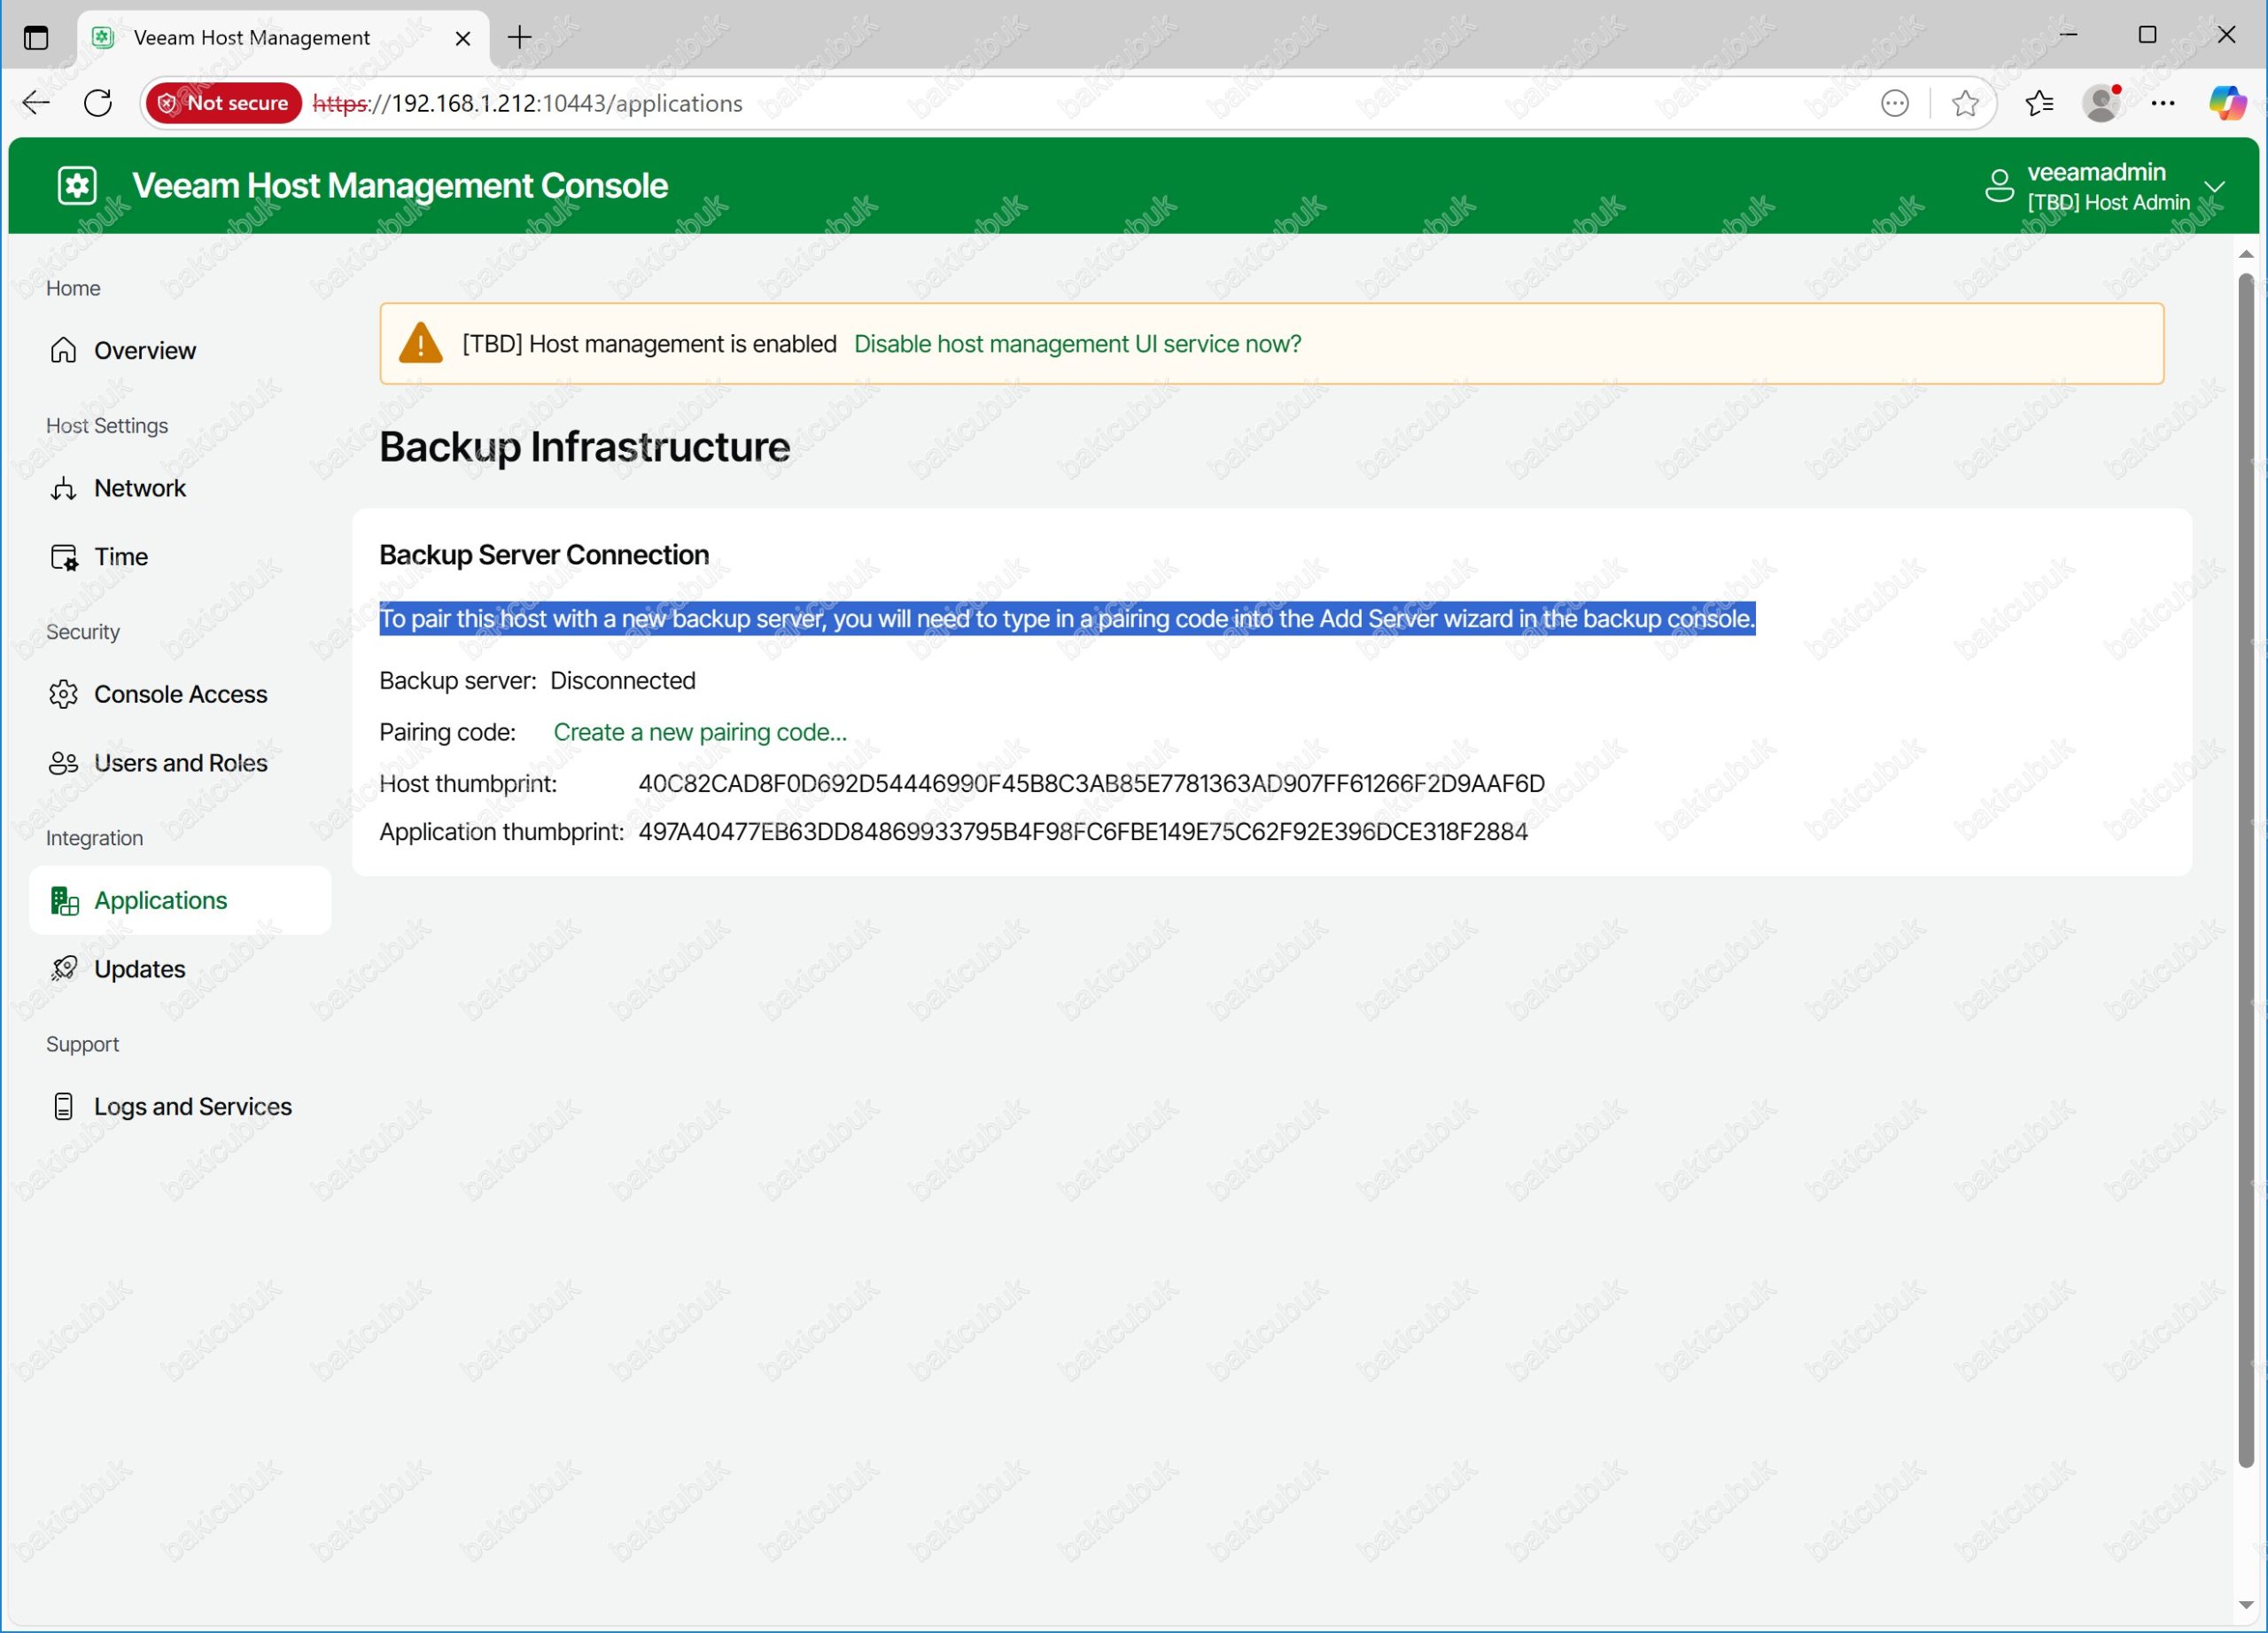Click the "[TBD] Host Admin" role label

[2109, 202]
